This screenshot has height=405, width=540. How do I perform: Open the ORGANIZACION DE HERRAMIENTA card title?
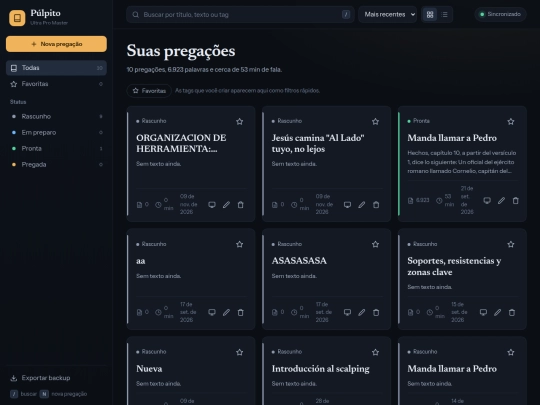coord(181,143)
